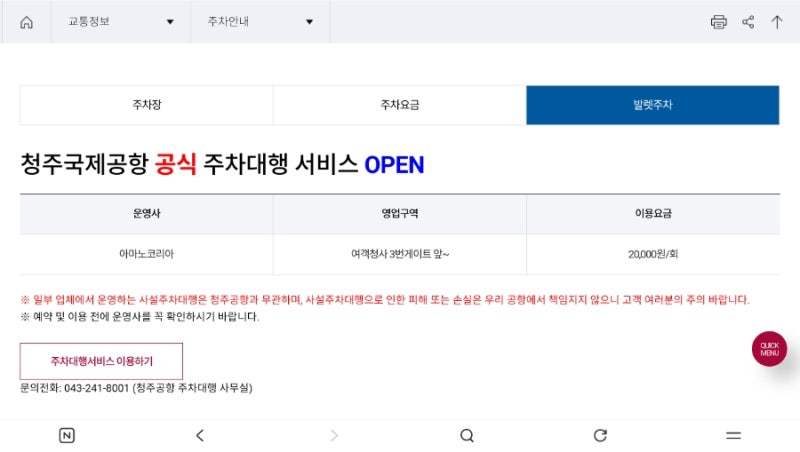The height and width of the screenshot is (452, 800).
Task: Select the 여객청사 3번게이트 앞~ cell
Action: tap(399, 254)
